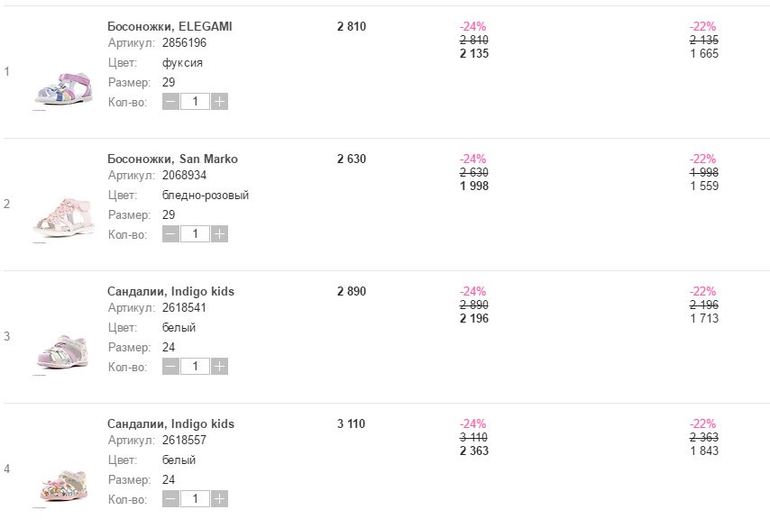Increase quantity for article 2618541 sandals
This screenshot has width=770, height=528.
pos(219,367)
